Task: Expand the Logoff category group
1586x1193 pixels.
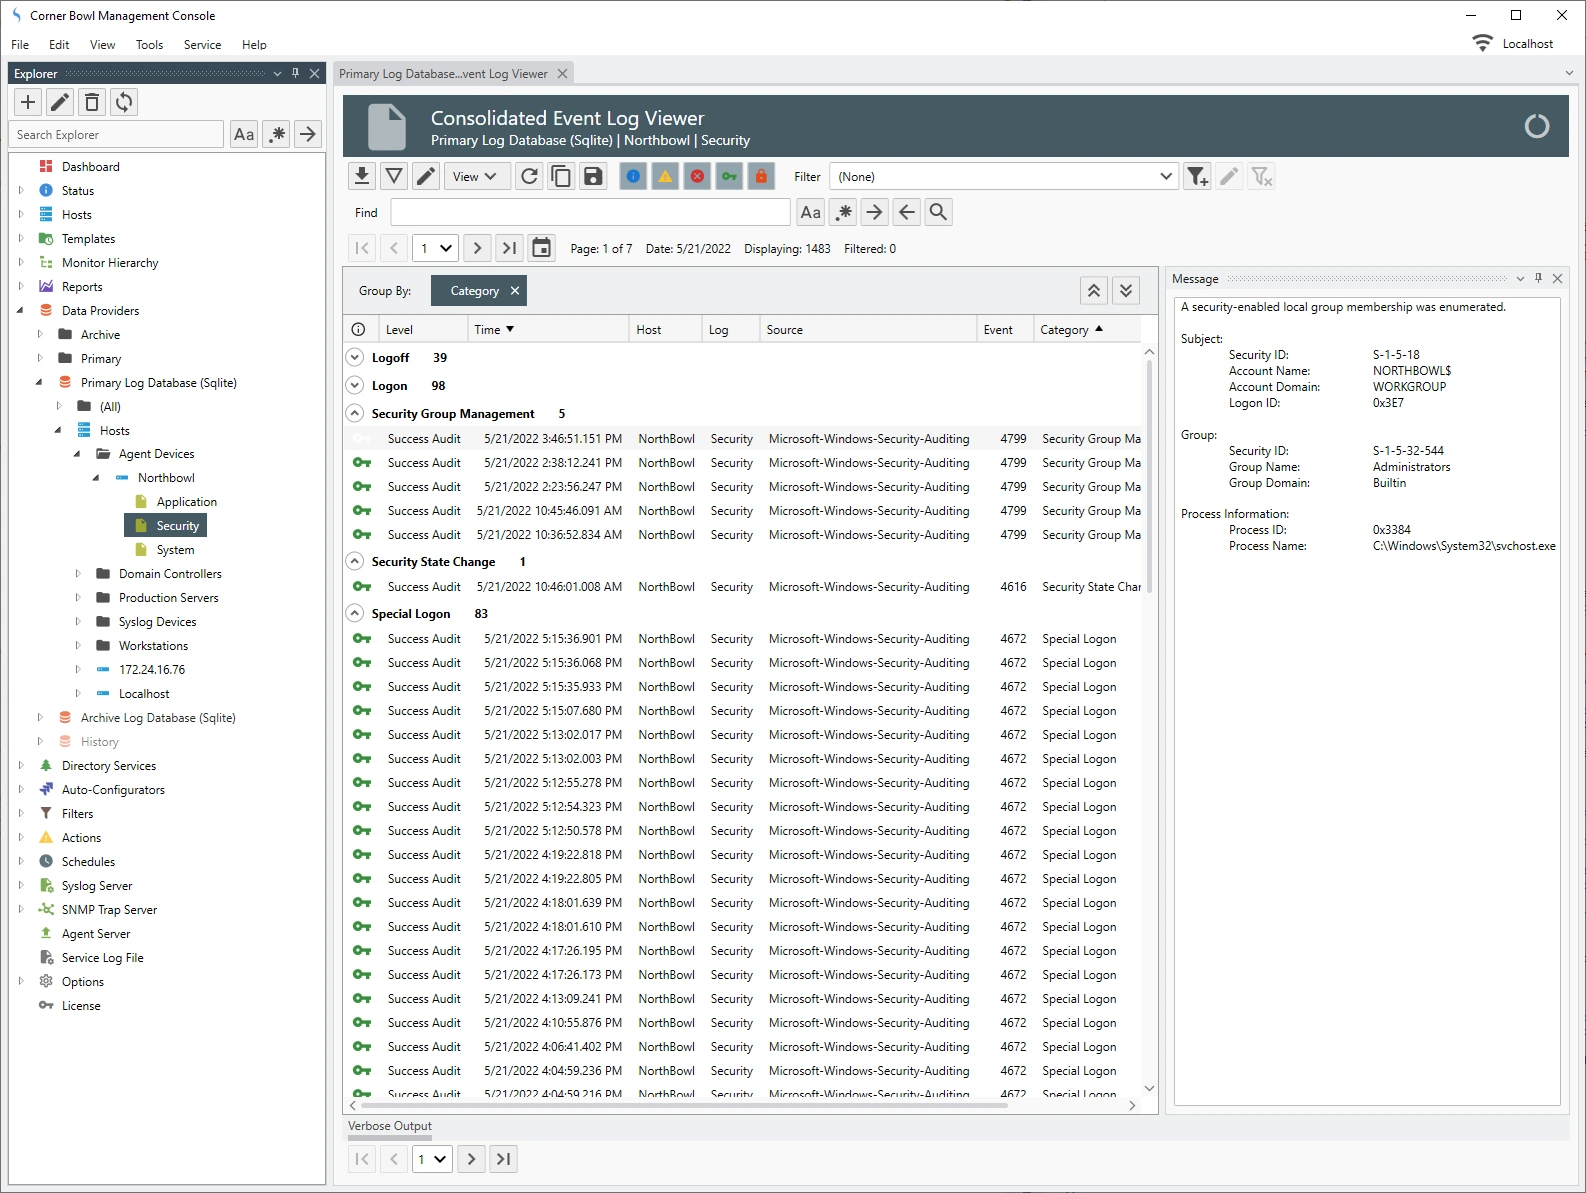Action: click(x=355, y=358)
